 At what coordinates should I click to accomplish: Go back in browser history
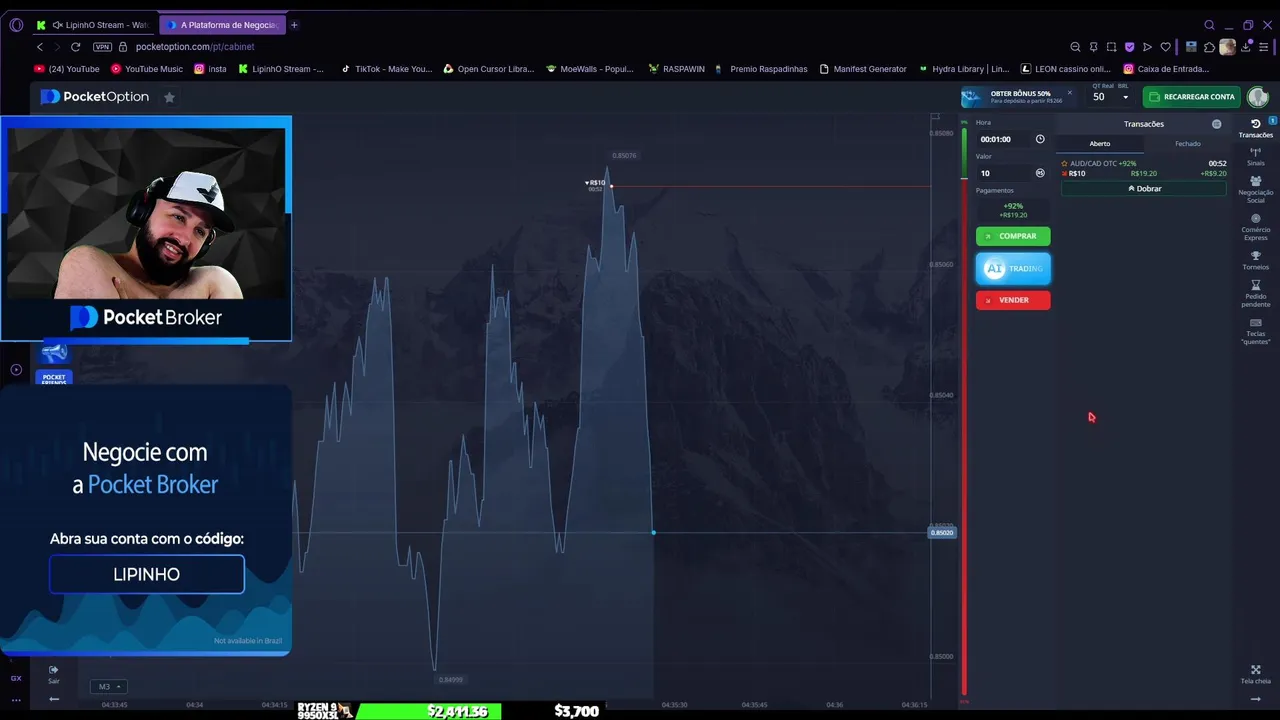pyautogui.click(x=40, y=47)
